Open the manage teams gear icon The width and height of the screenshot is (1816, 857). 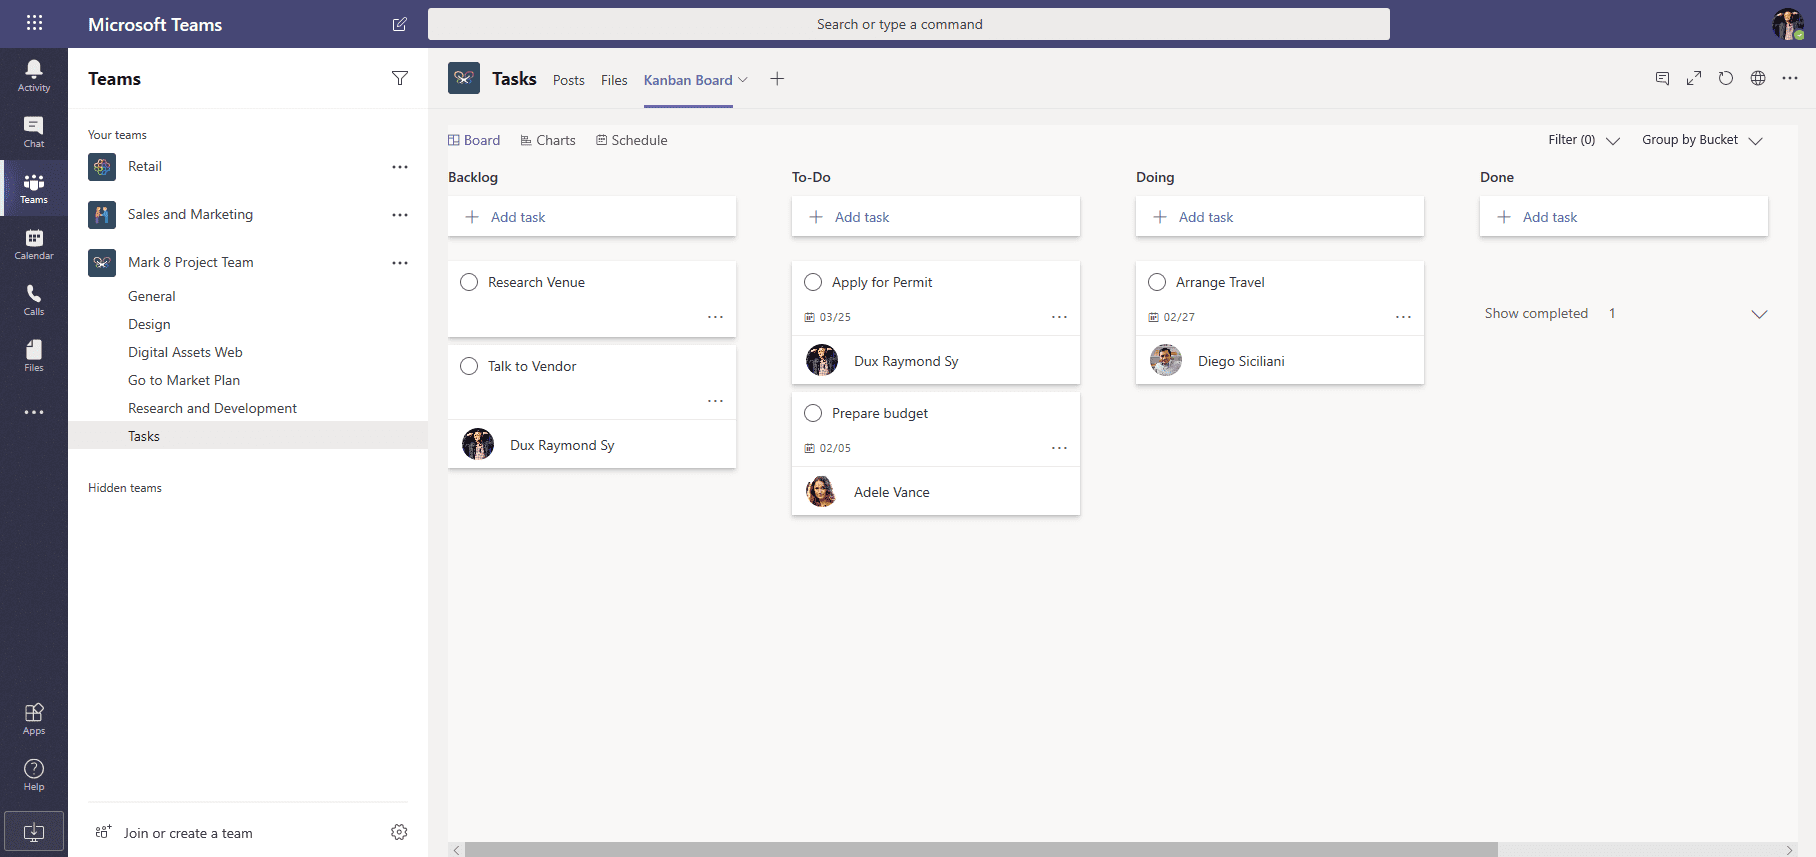pos(399,832)
